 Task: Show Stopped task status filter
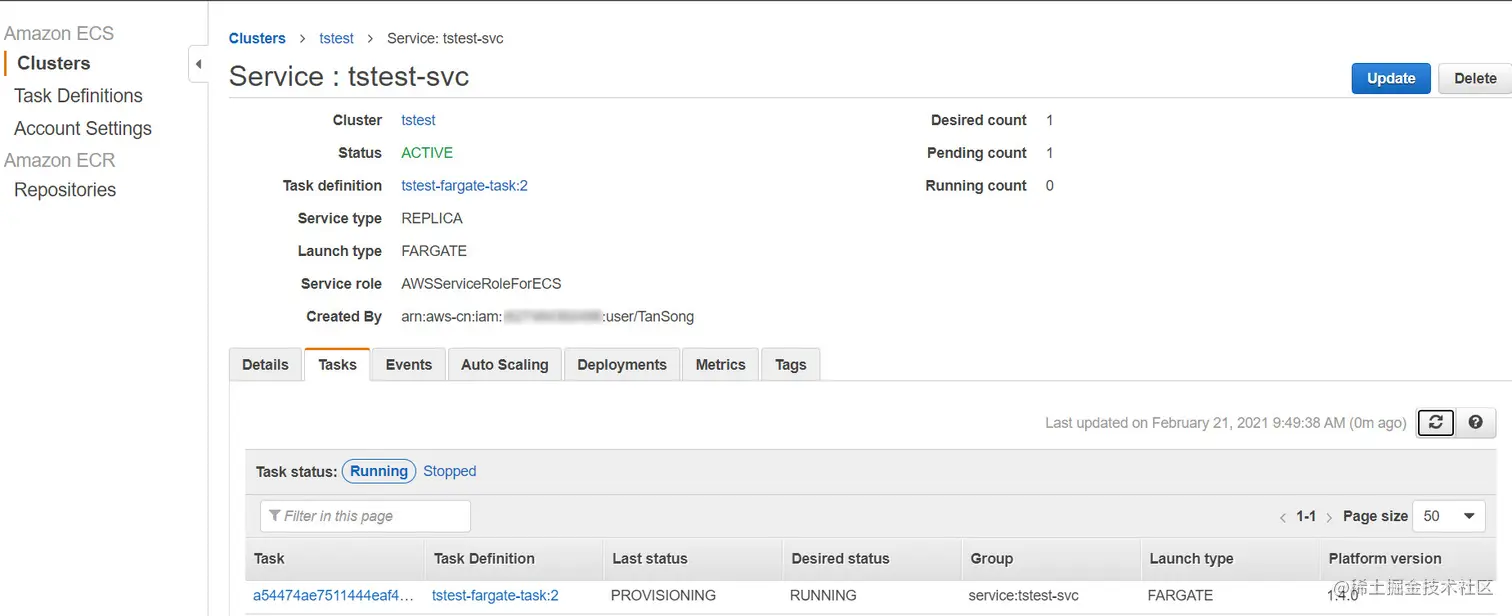[x=449, y=471]
